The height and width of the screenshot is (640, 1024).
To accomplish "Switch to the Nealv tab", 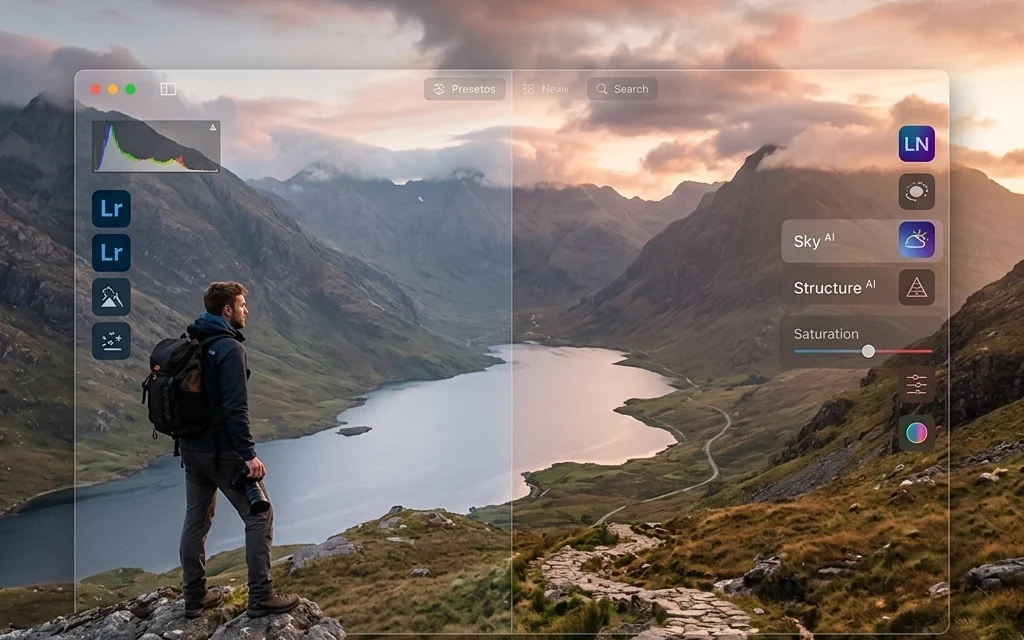I will point(545,89).
